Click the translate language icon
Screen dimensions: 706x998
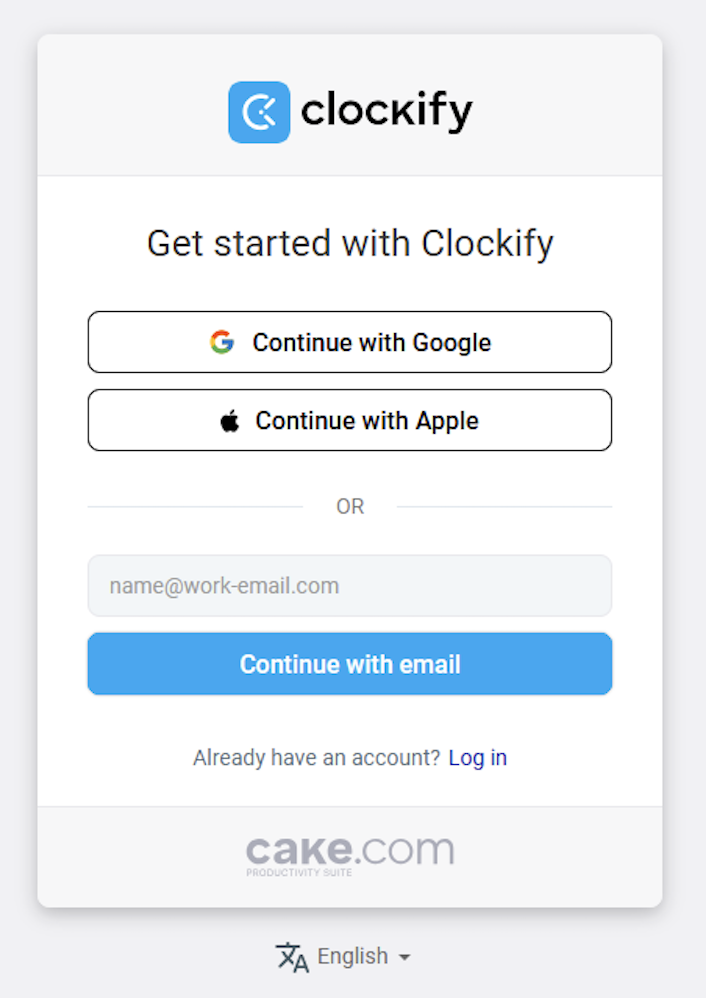(292, 957)
